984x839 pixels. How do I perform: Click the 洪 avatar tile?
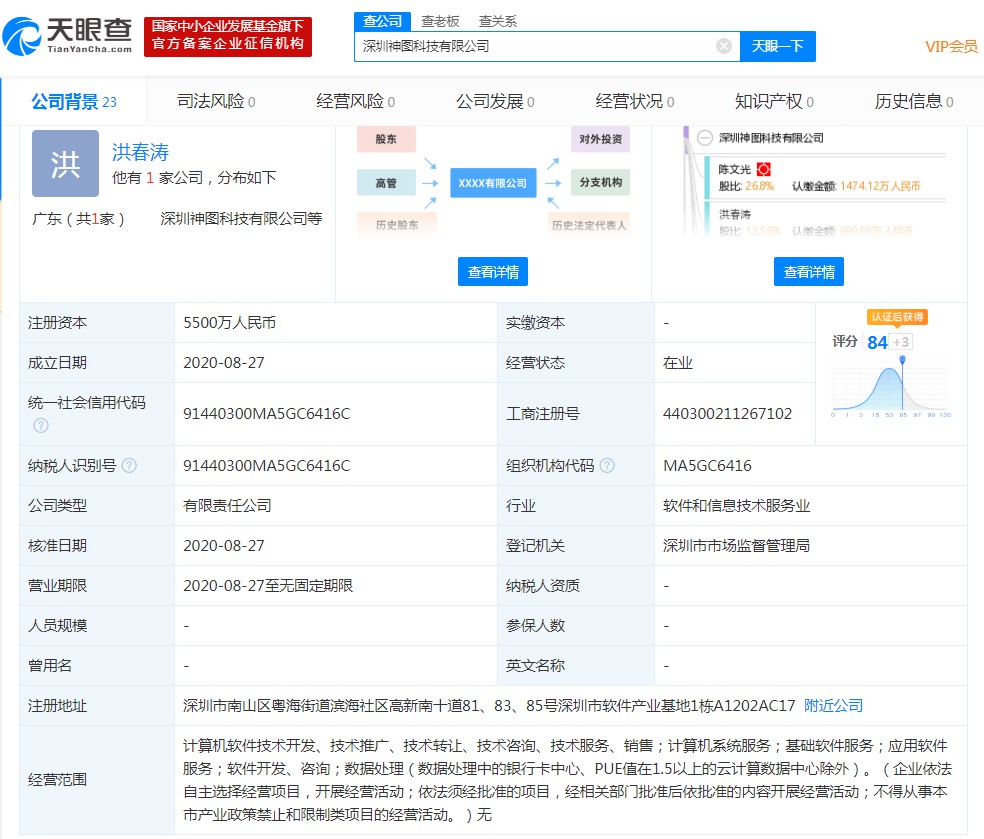tap(65, 164)
